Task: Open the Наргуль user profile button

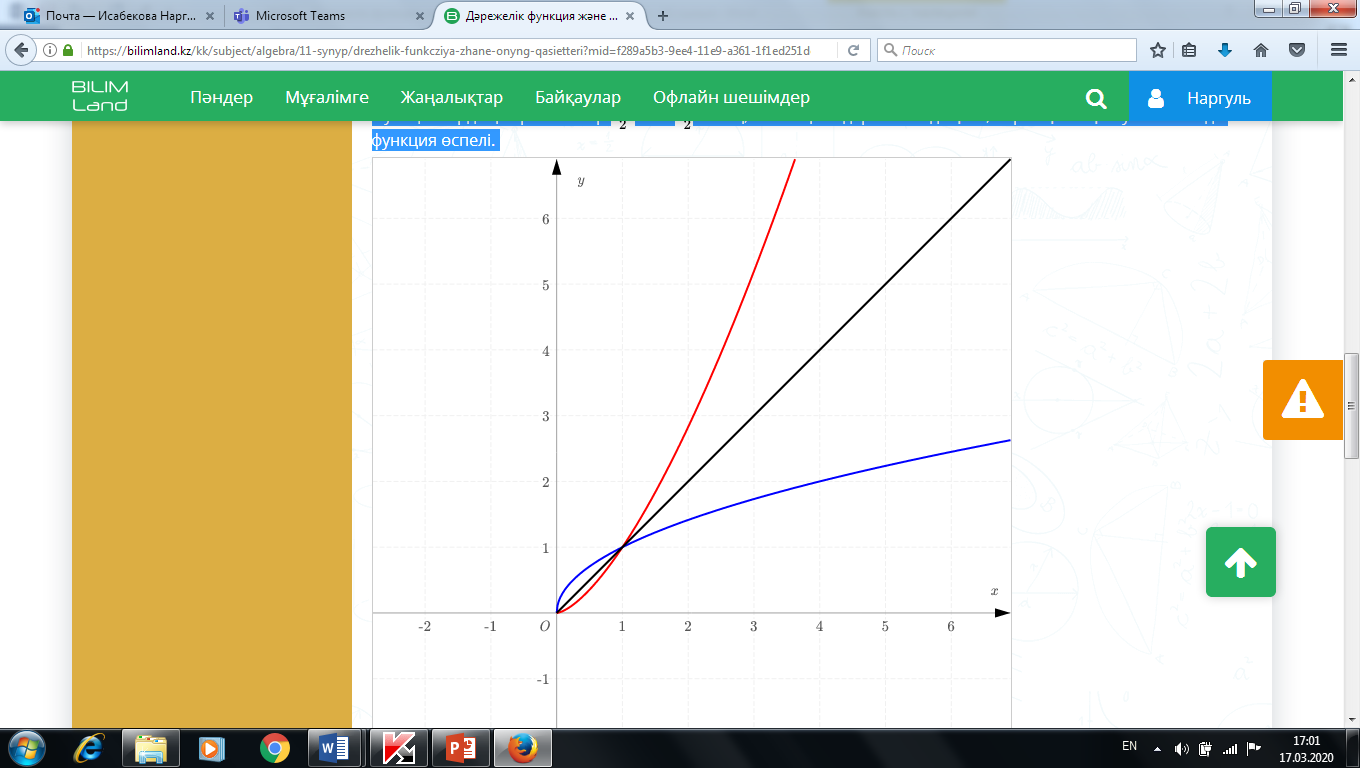Action: 1200,97
